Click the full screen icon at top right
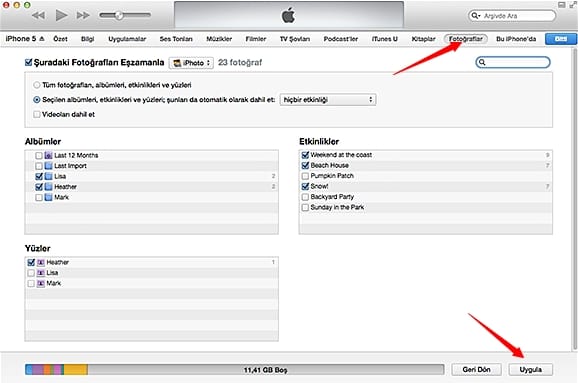The image size is (578, 383). [572, 5]
